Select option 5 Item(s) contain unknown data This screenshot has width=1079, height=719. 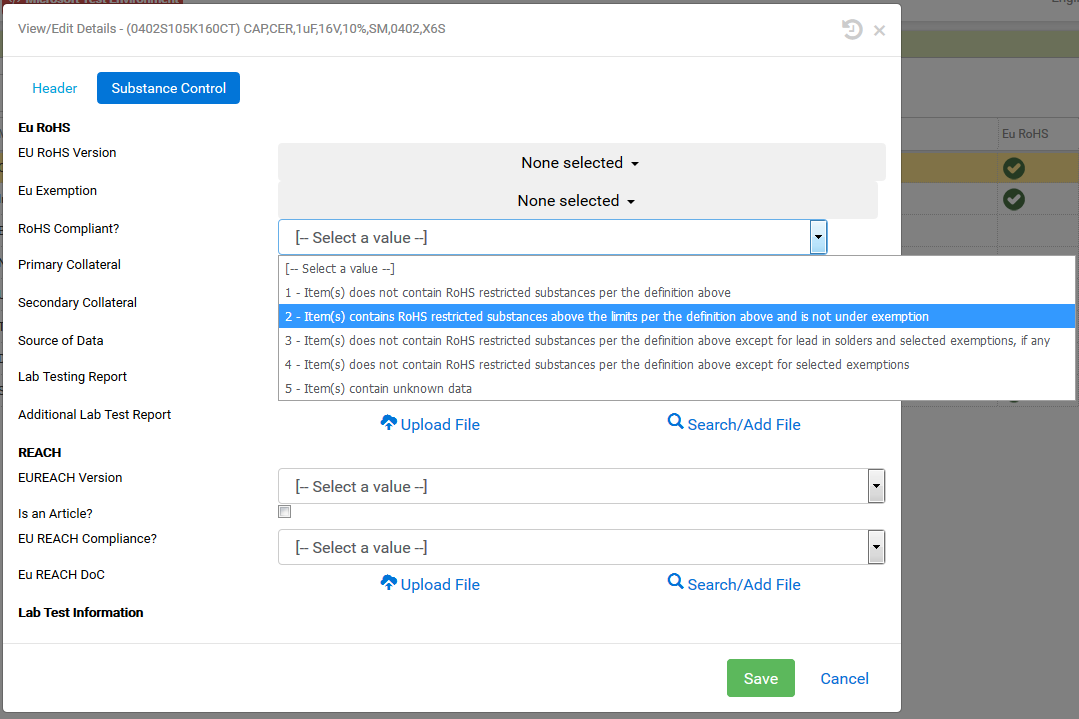(378, 389)
